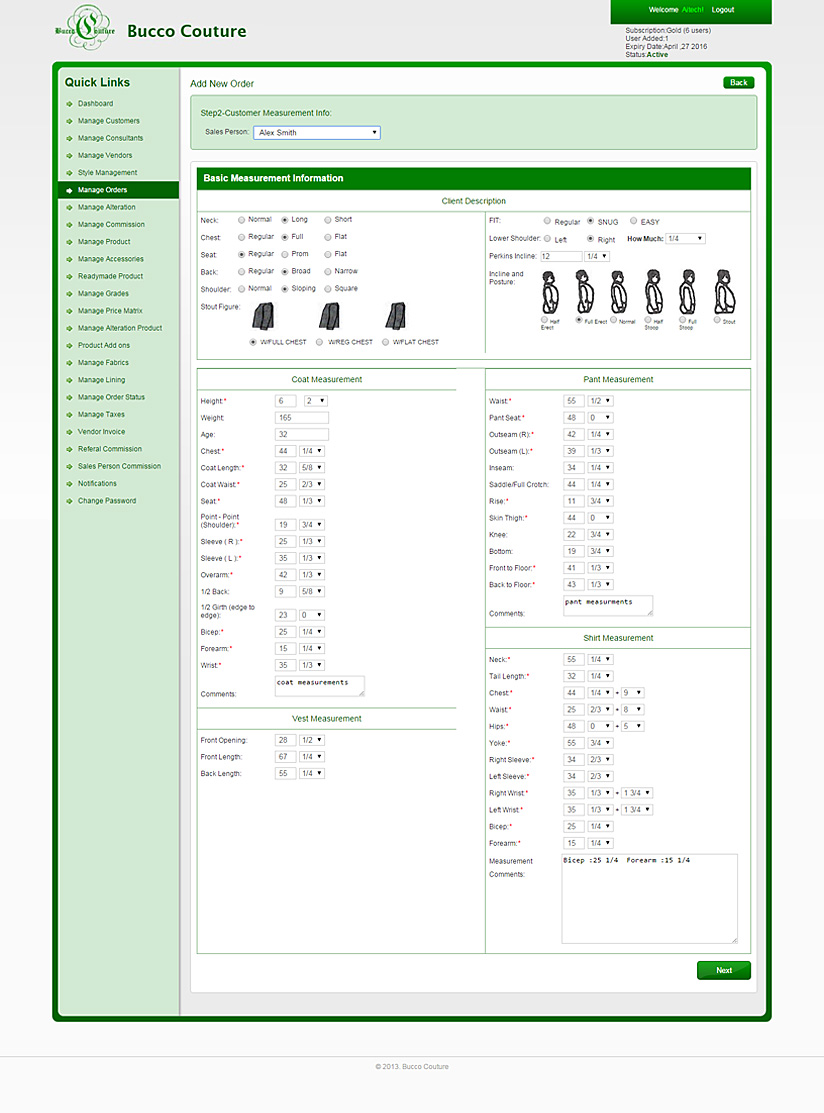Pick Narrow for Back
This screenshot has height=1113, width=824.
pyautogui.click(x=328, y=272)
